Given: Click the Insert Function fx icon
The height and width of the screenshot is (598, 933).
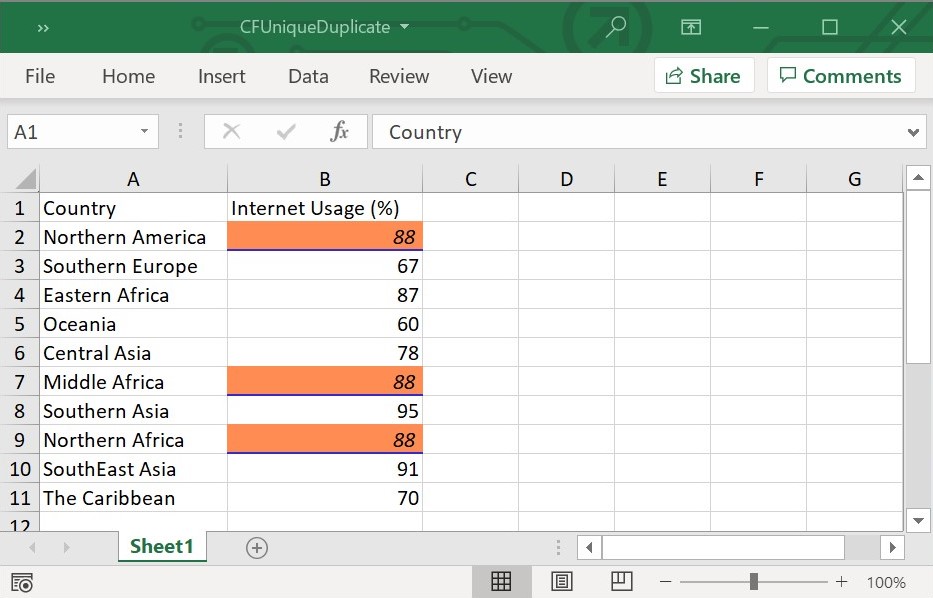Looking at the screenshot, I should pyautogui.click(x=339, y=132).
